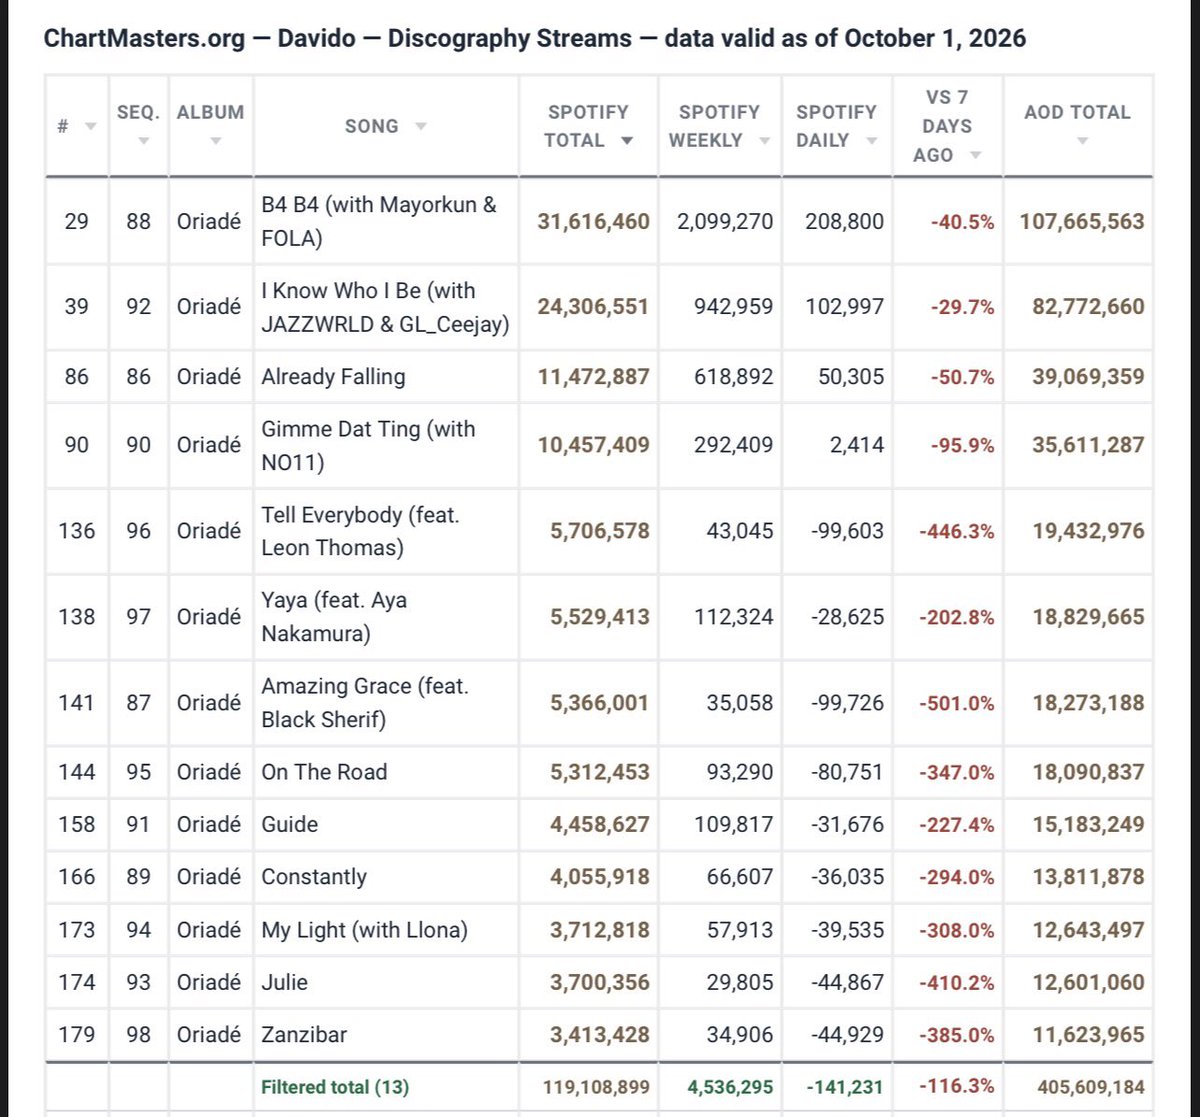Select song I Know Who I Be

point(385,307)
